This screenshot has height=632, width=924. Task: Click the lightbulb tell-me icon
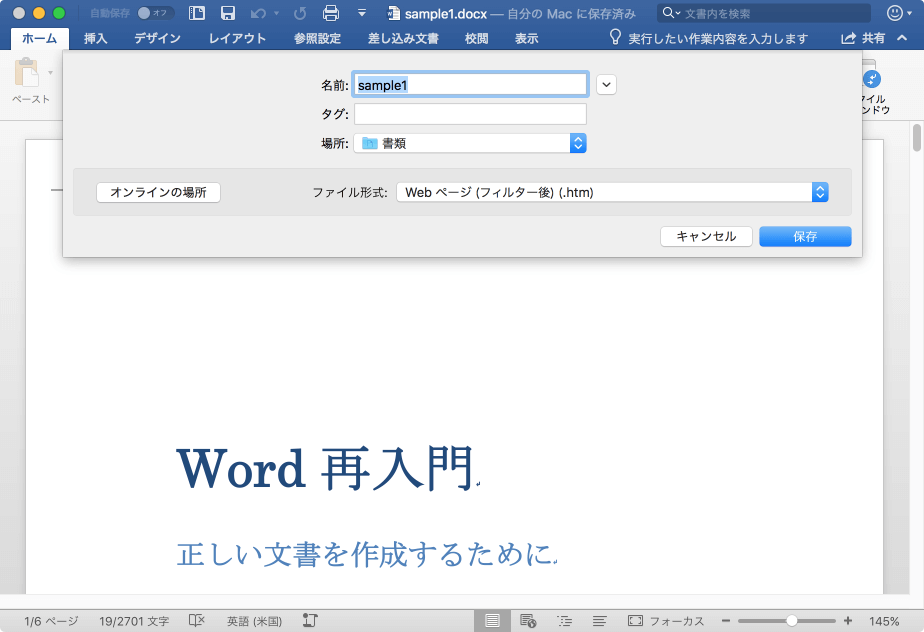[615, 37]
